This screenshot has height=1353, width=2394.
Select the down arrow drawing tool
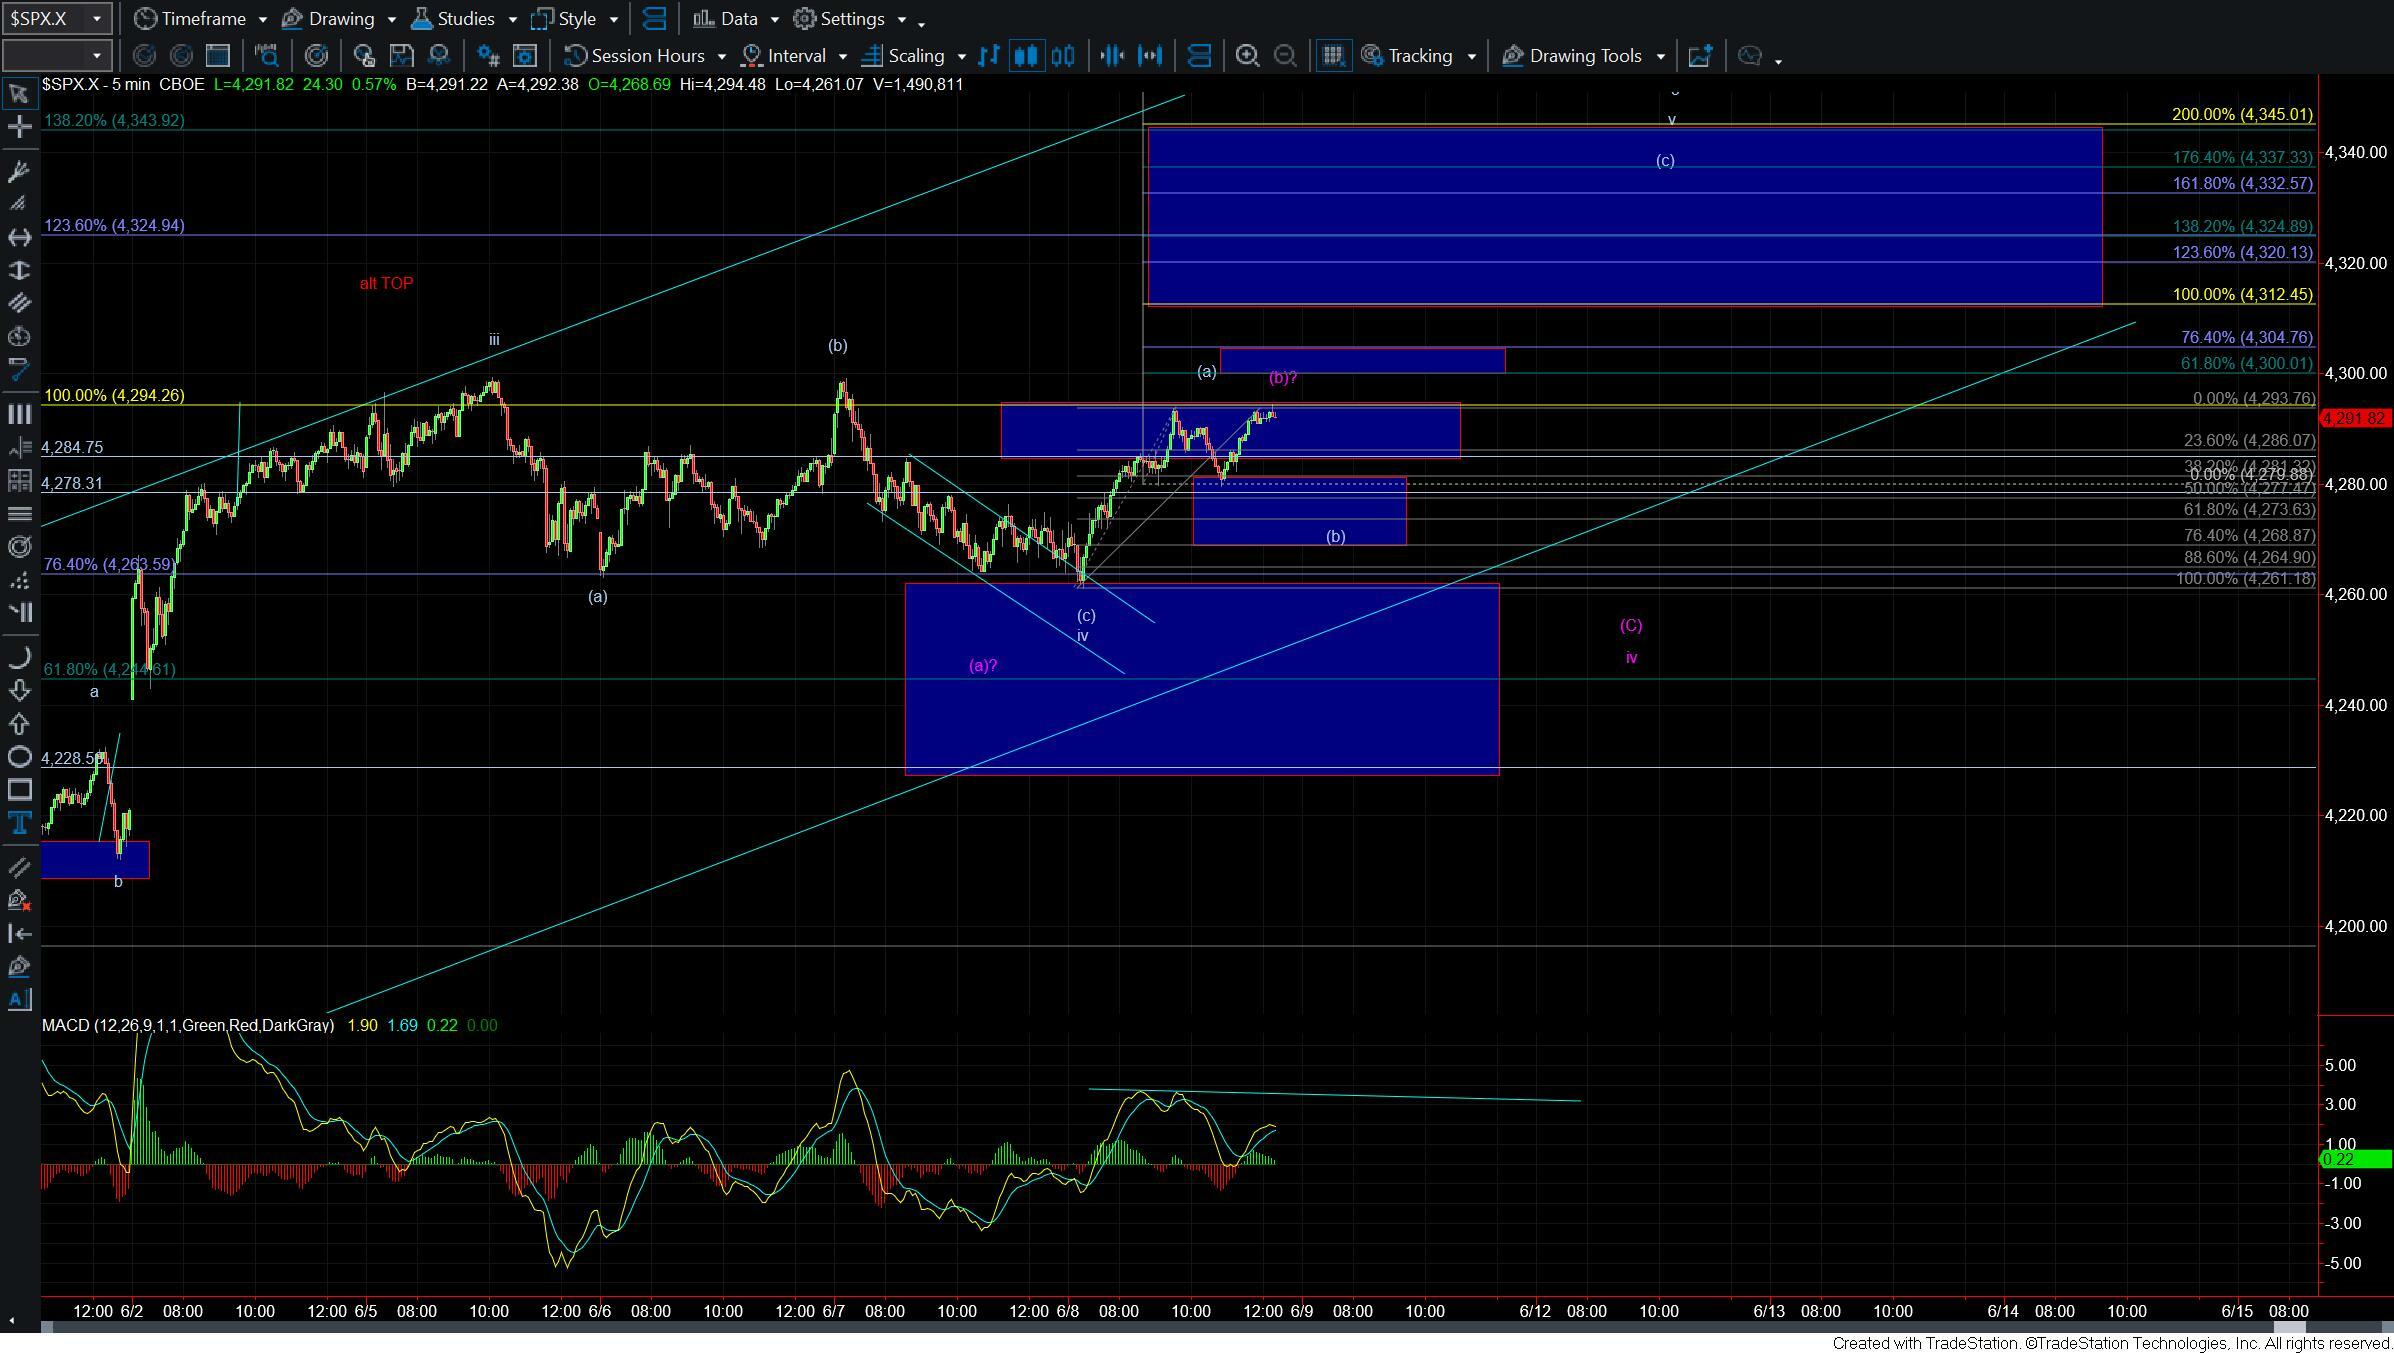18,690
